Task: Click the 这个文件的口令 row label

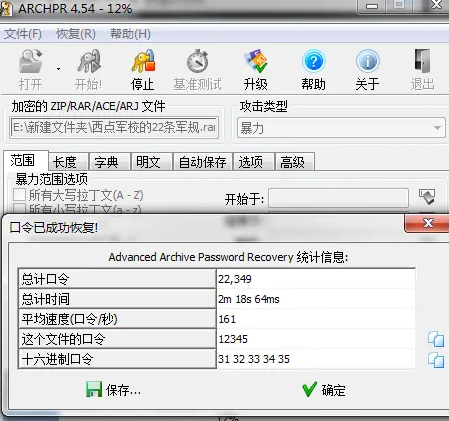Action: pyautogui.click(x=117, y=339)
